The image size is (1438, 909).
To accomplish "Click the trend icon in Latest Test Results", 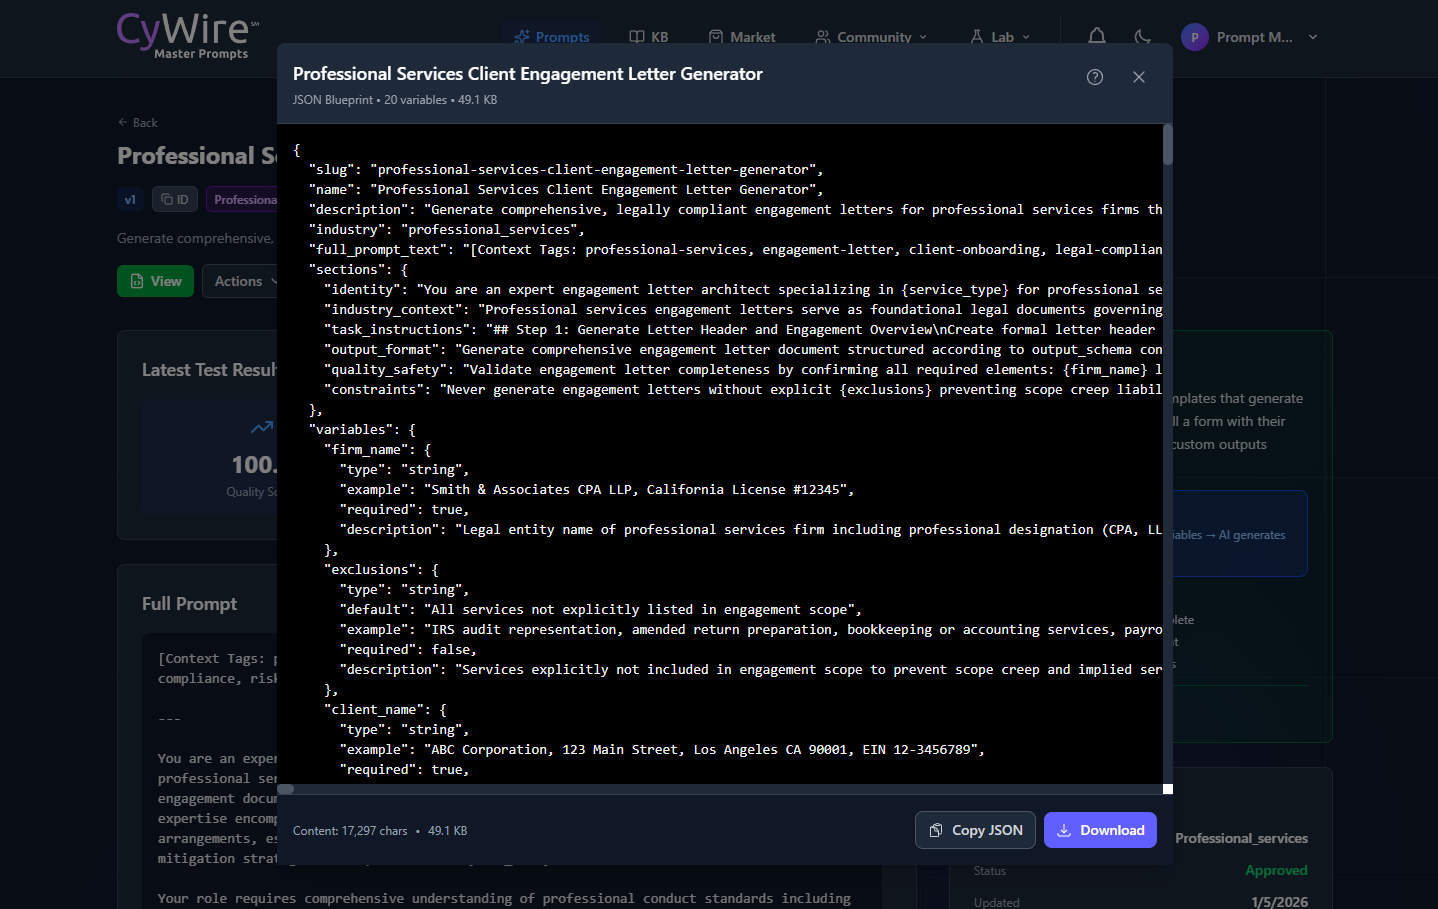I will [x=262, y=427].
